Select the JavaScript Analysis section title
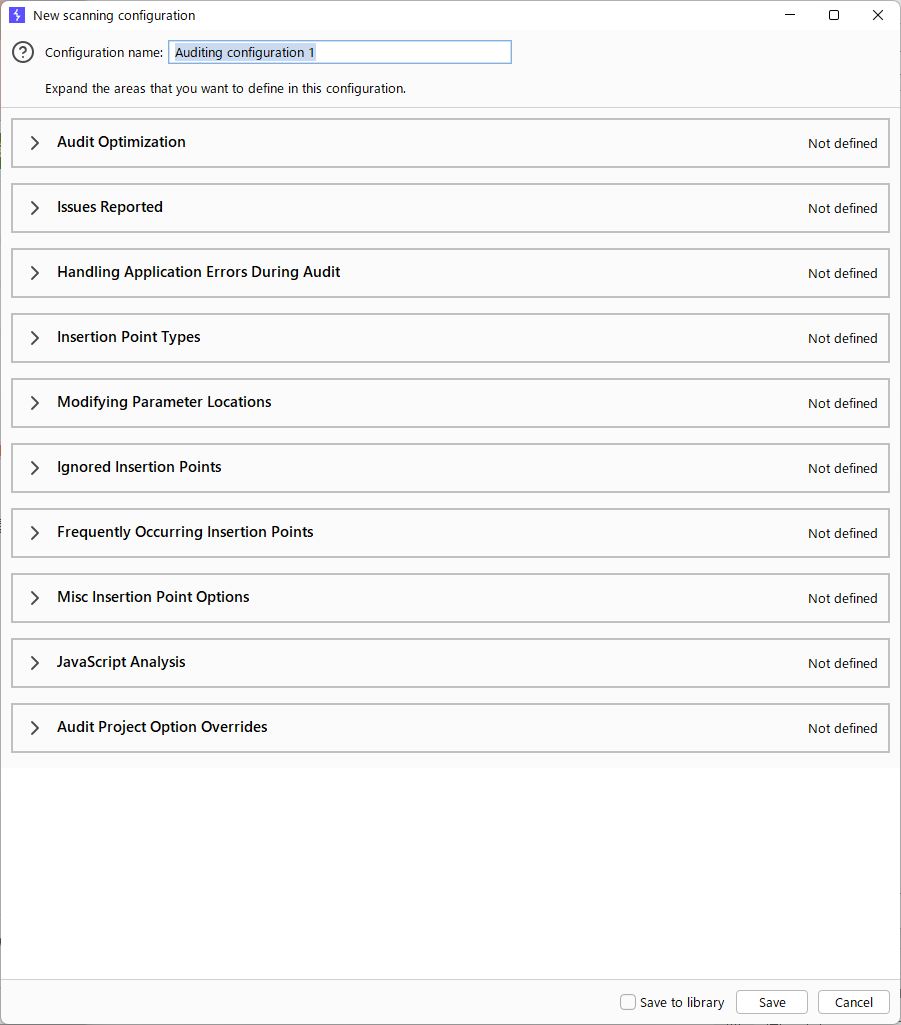901x1025 pixels. pos(121,662)
